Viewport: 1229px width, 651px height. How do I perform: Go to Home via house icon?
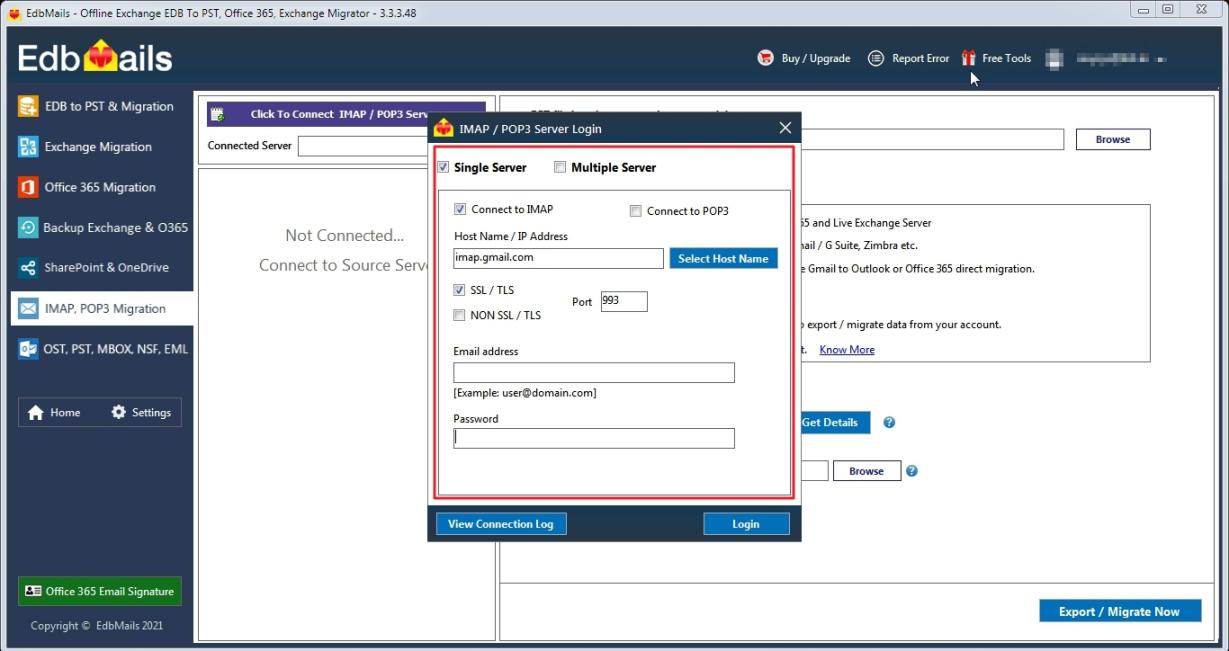tap(36, 412)
